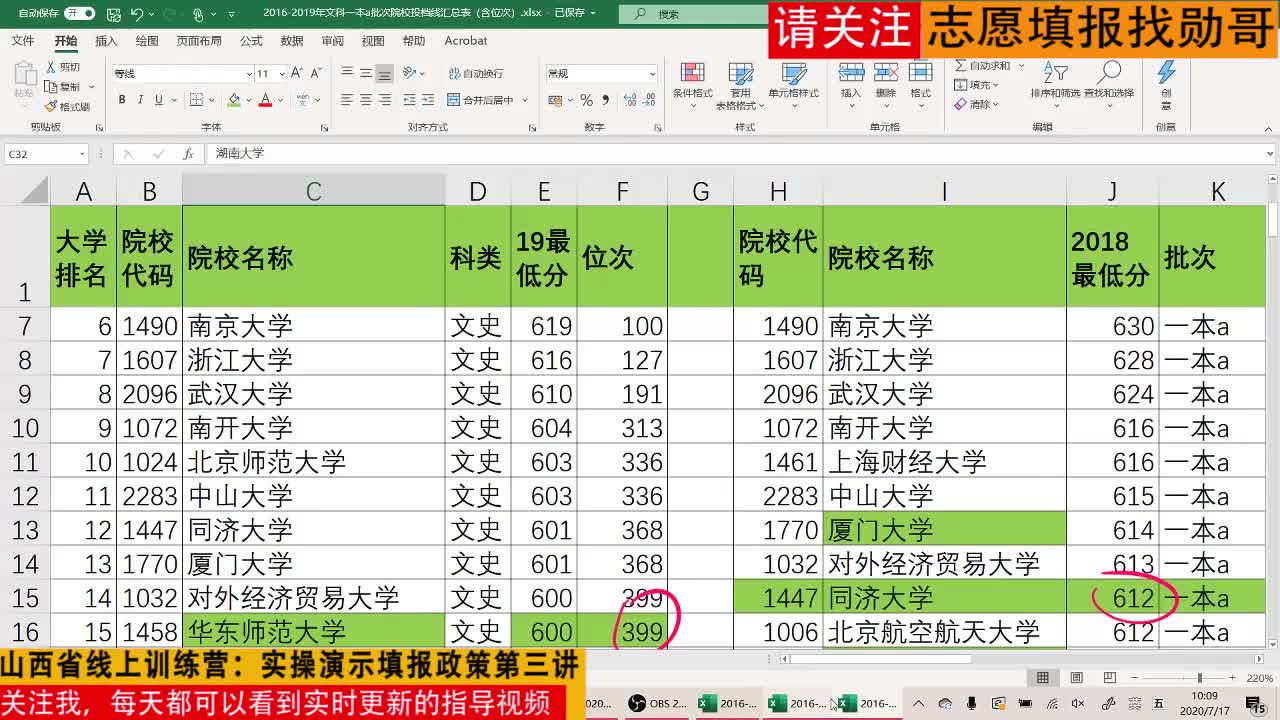Click the increase indent icon
This screenshot has height=720, width=1280.
(x=428, y=100)
